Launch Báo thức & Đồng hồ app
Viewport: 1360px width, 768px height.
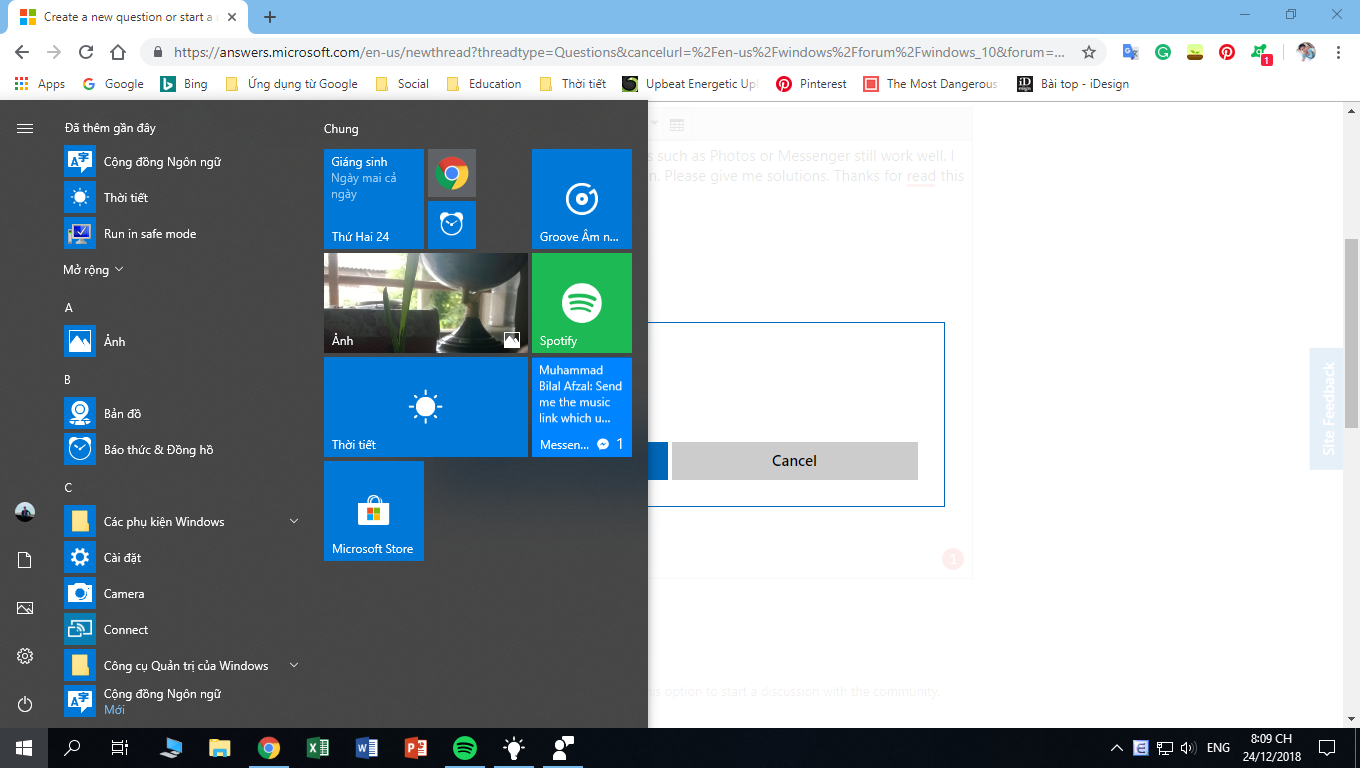(184, 450)
